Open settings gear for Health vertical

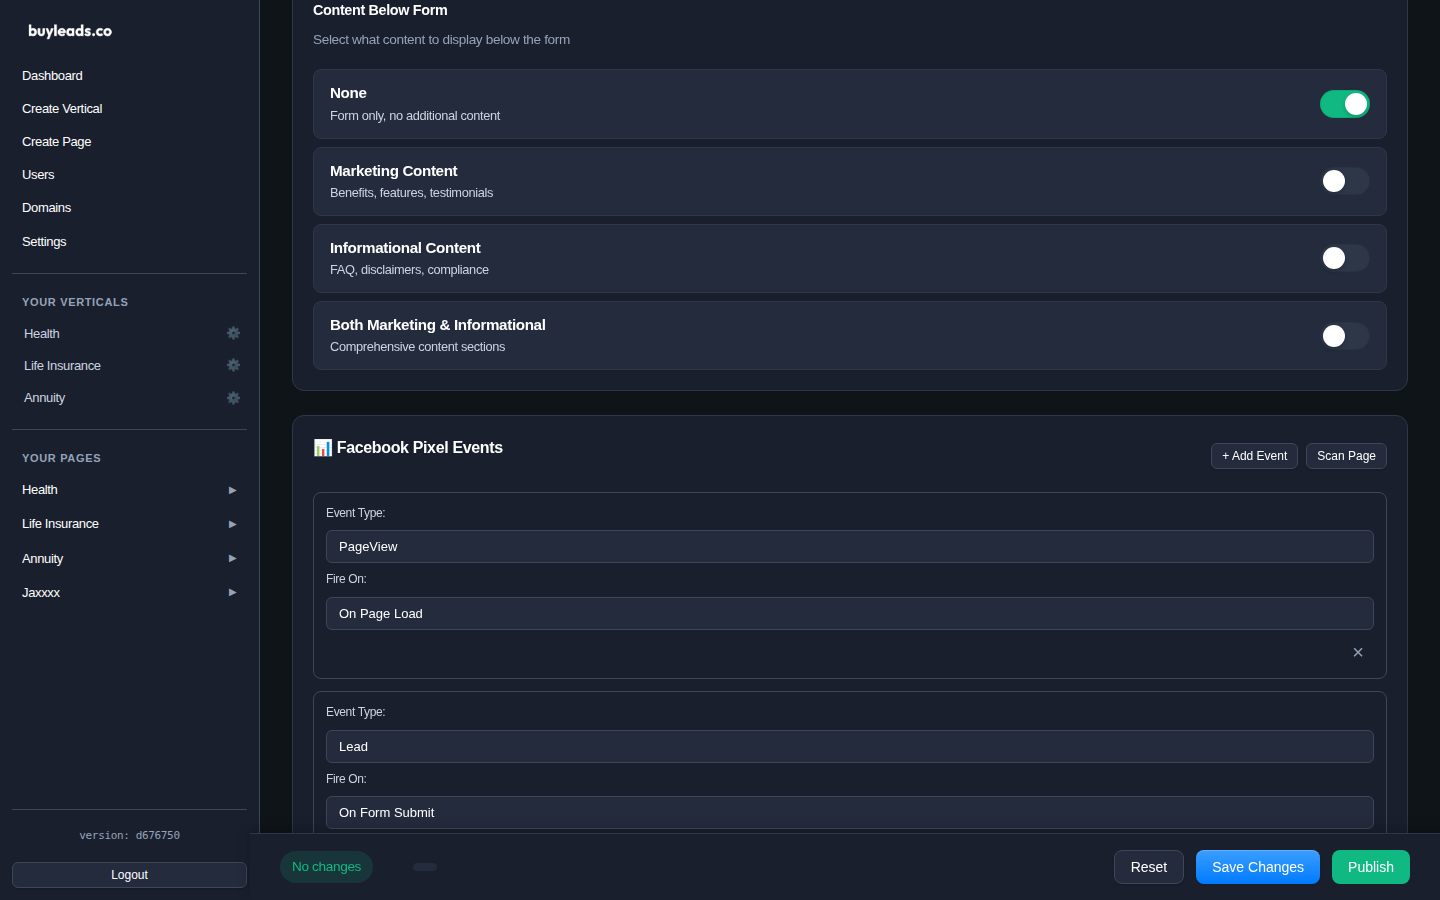(233, 333)
